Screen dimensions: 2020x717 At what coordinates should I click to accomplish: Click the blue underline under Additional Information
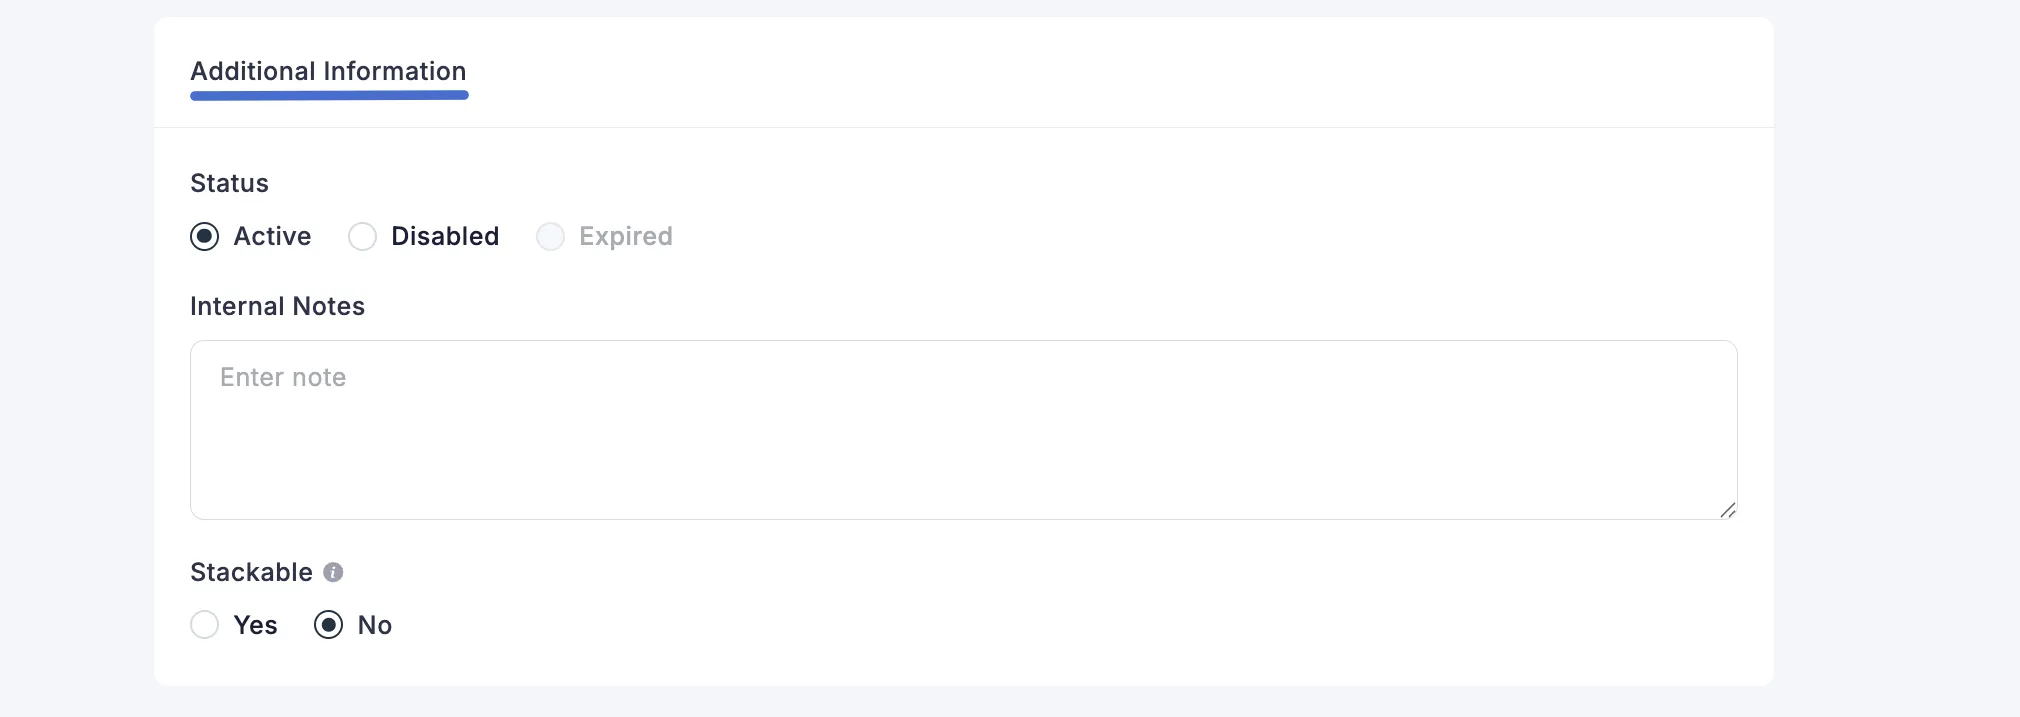click(329, 94)
